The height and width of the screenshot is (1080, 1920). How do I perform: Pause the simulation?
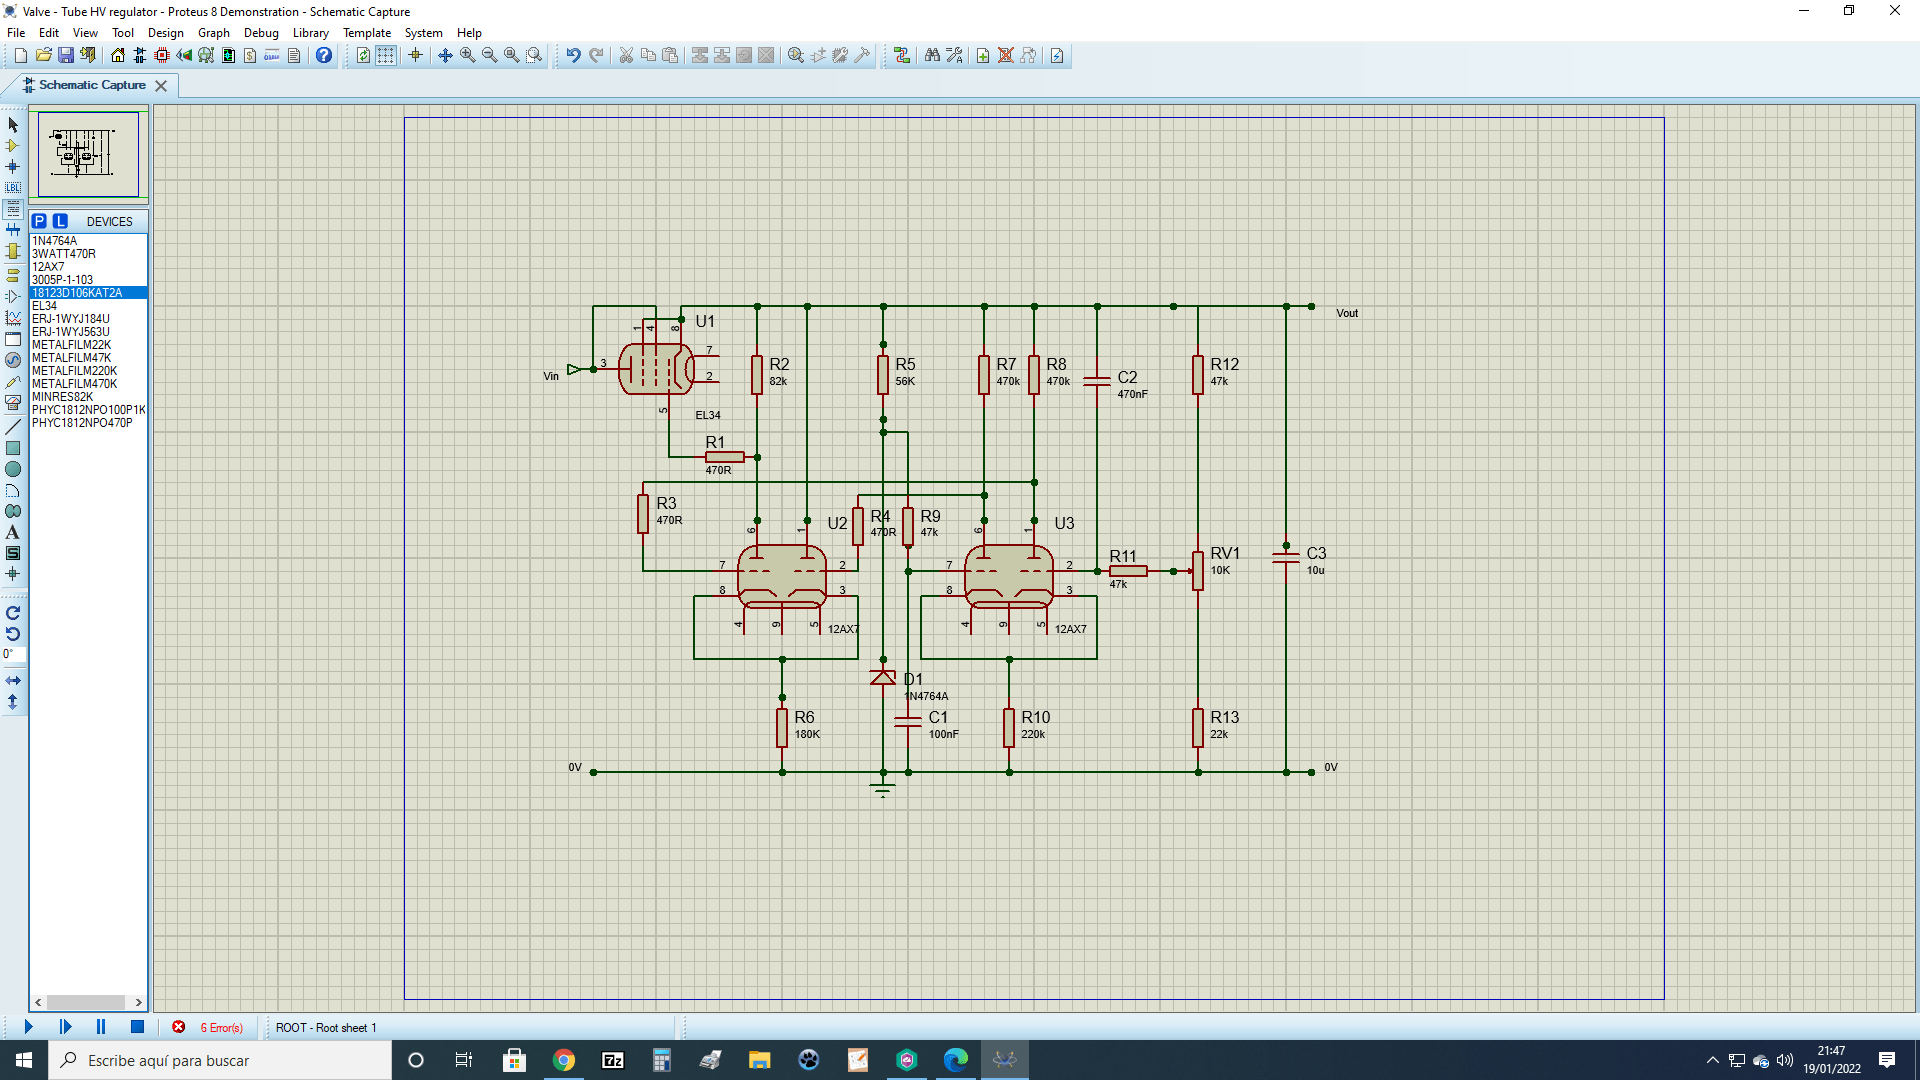pos(101,1027)
